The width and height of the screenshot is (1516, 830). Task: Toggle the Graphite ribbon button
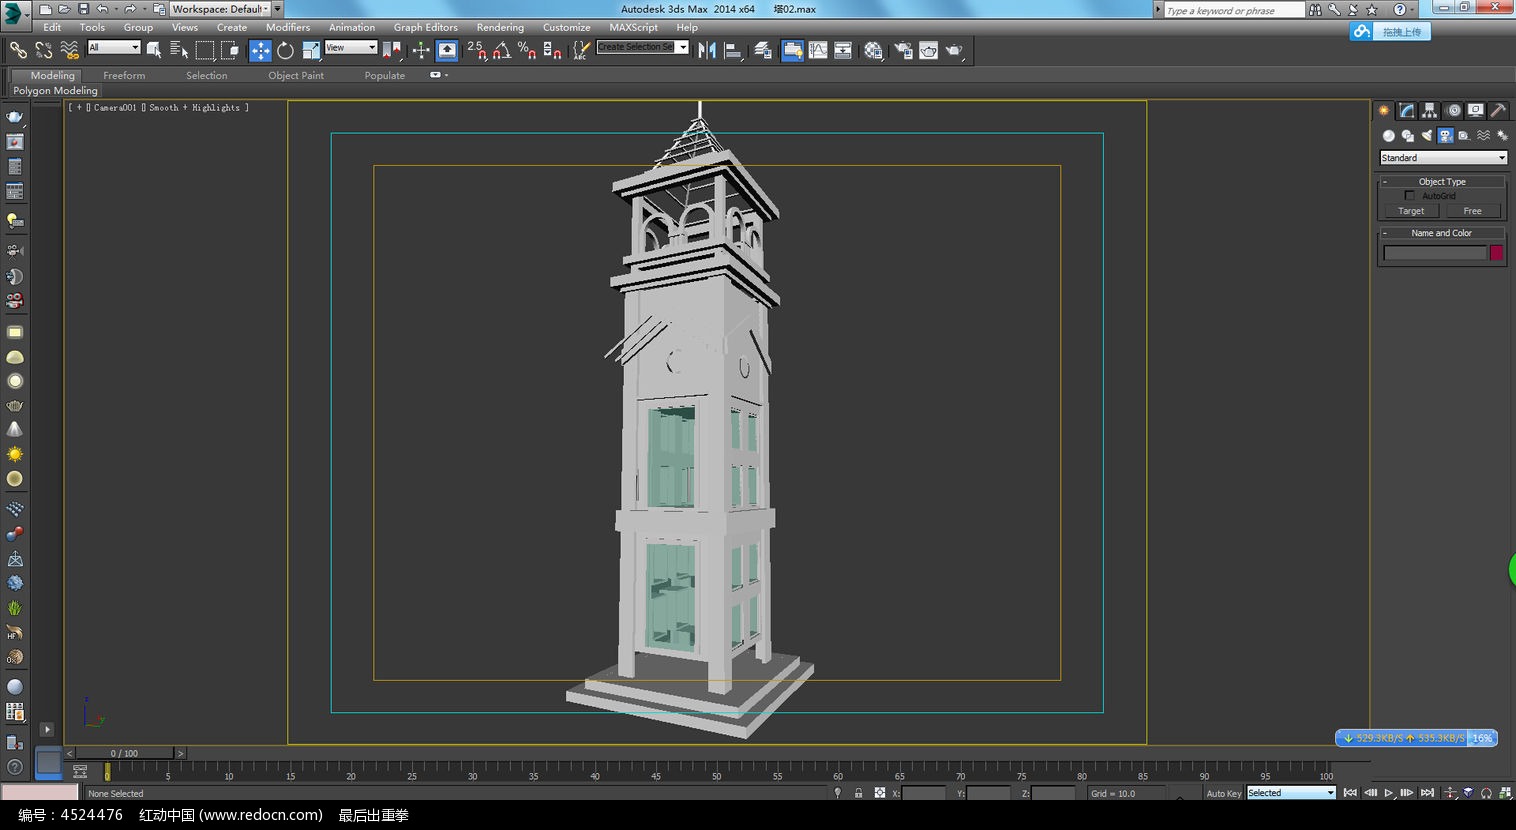(x=792, y=50)
